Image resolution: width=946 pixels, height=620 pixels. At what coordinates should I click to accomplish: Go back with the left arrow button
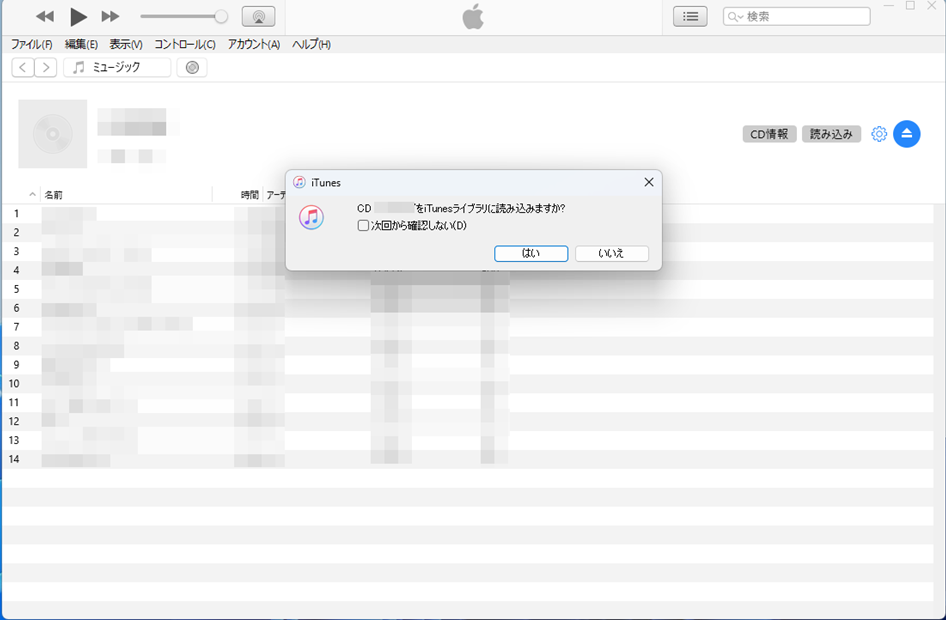coord(22,67)
